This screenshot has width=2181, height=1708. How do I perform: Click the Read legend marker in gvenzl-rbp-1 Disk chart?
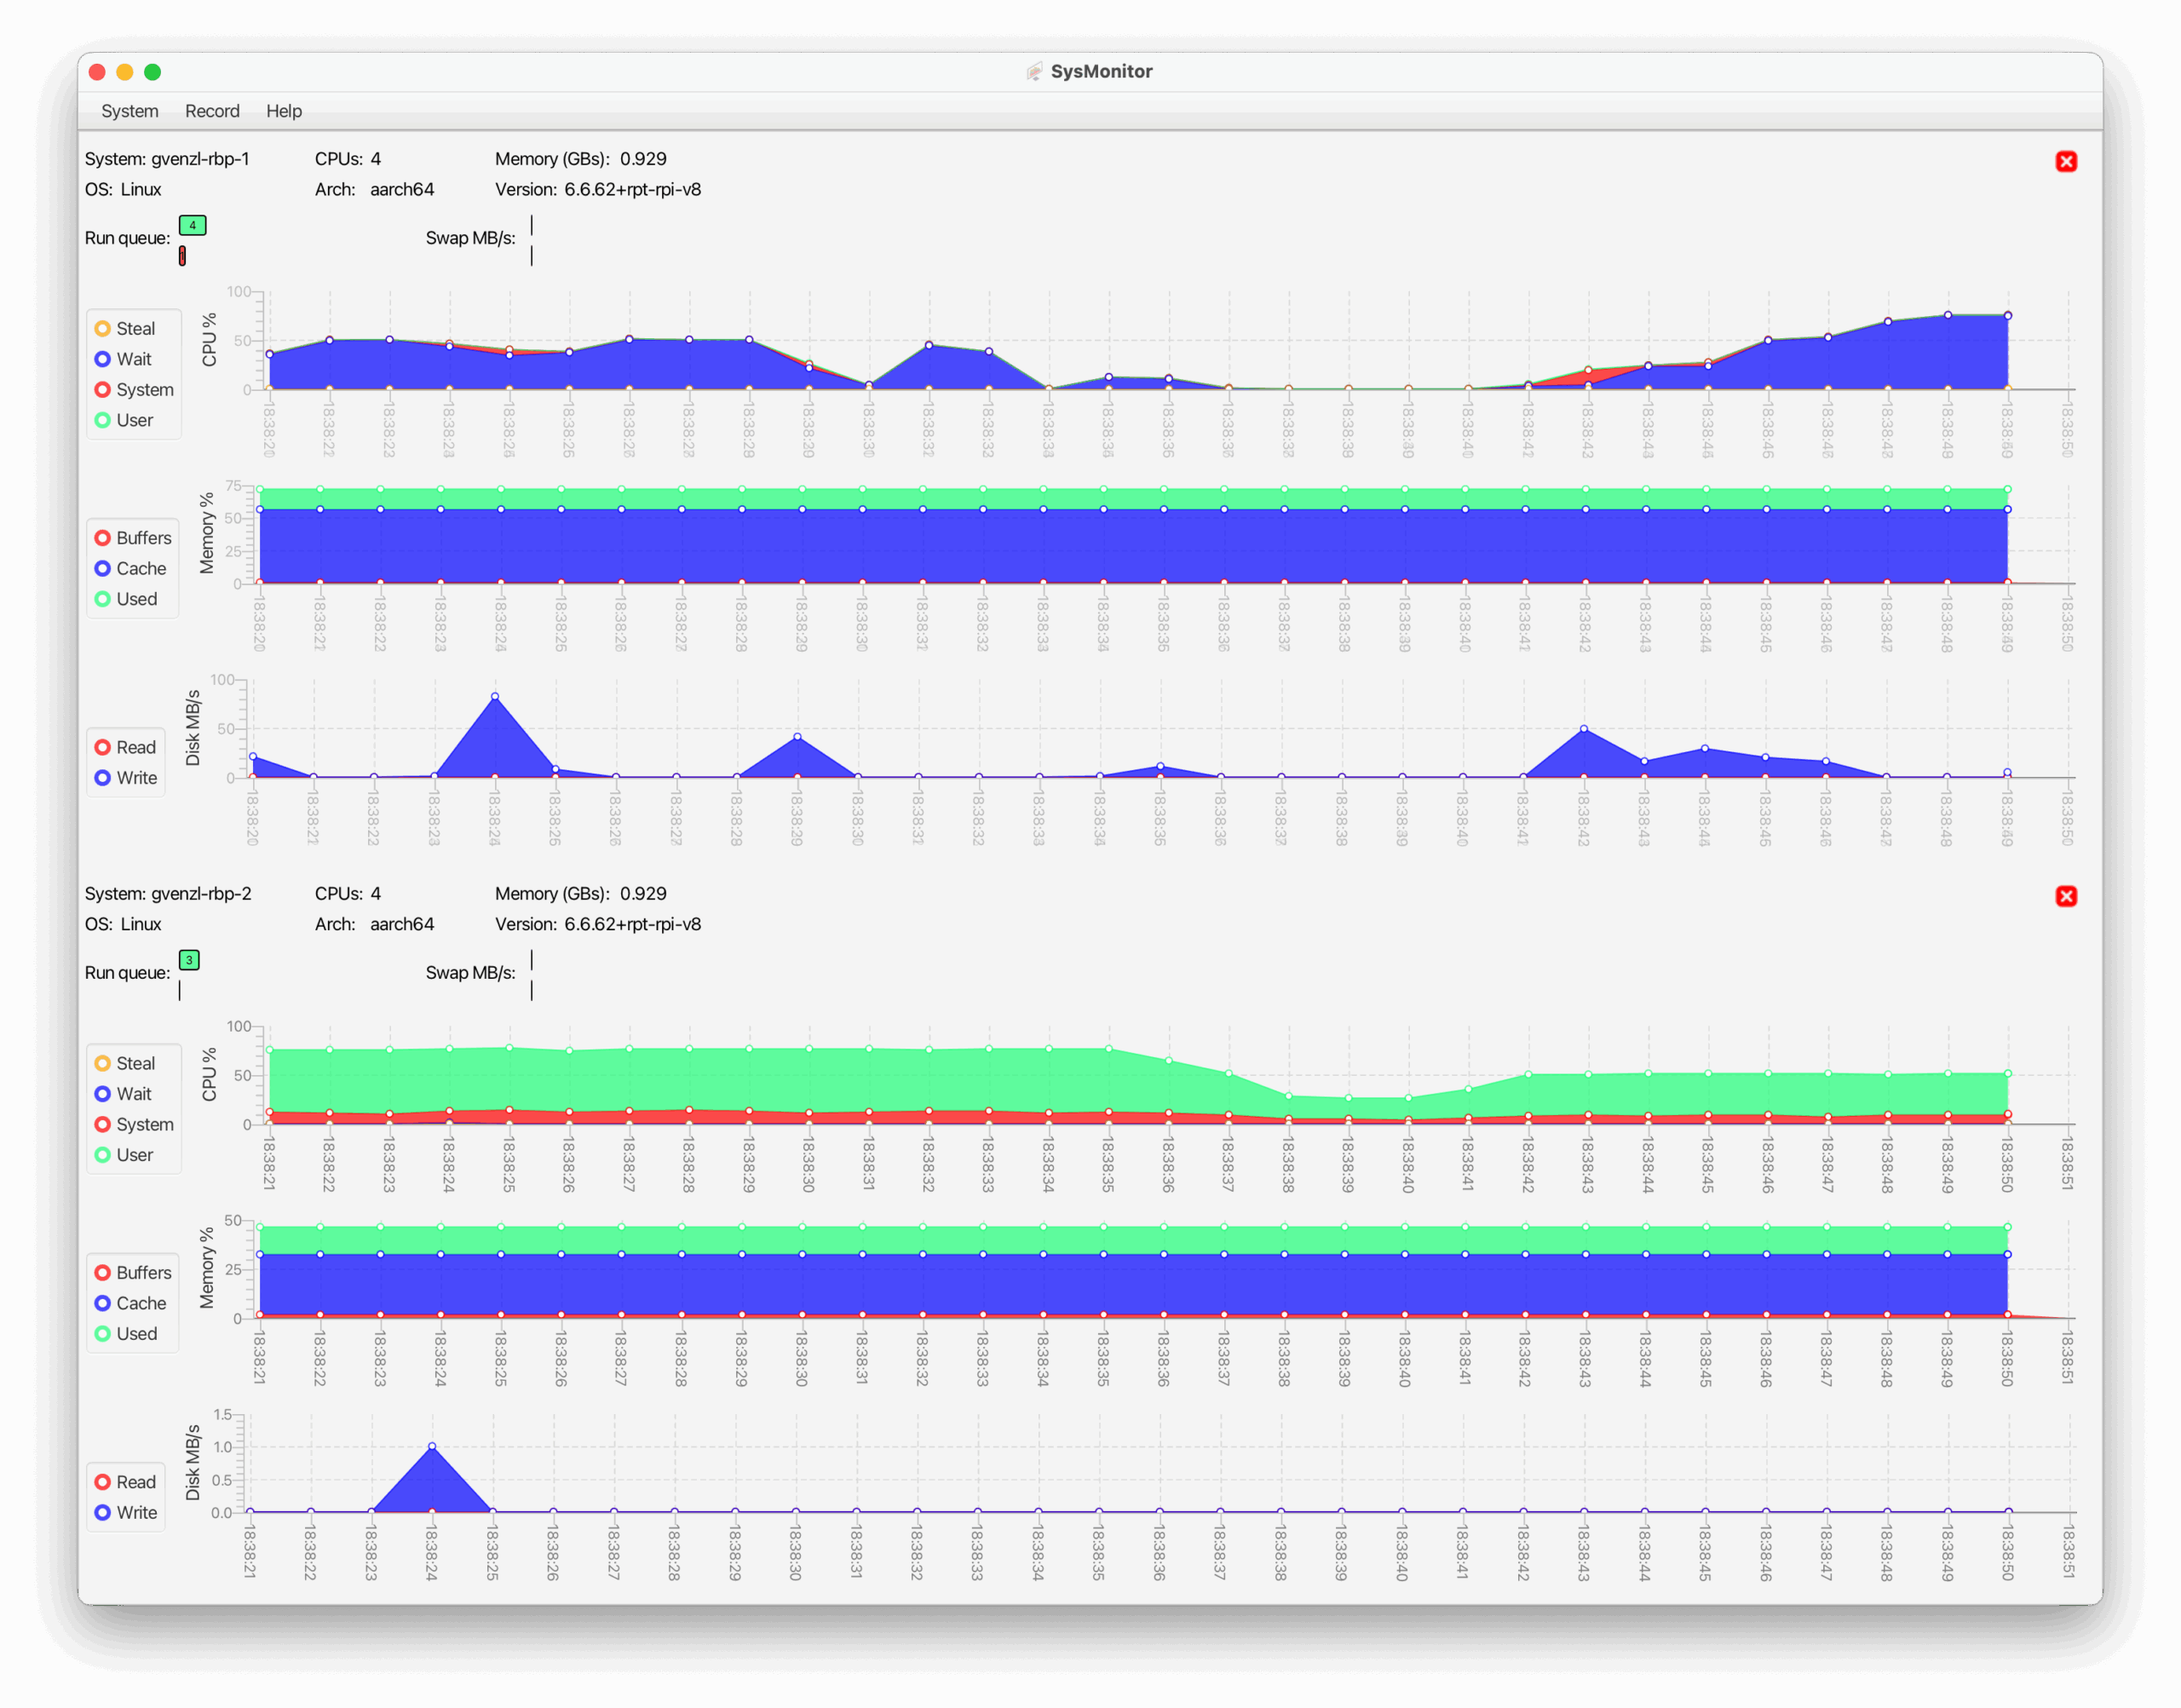coord(102,747)
